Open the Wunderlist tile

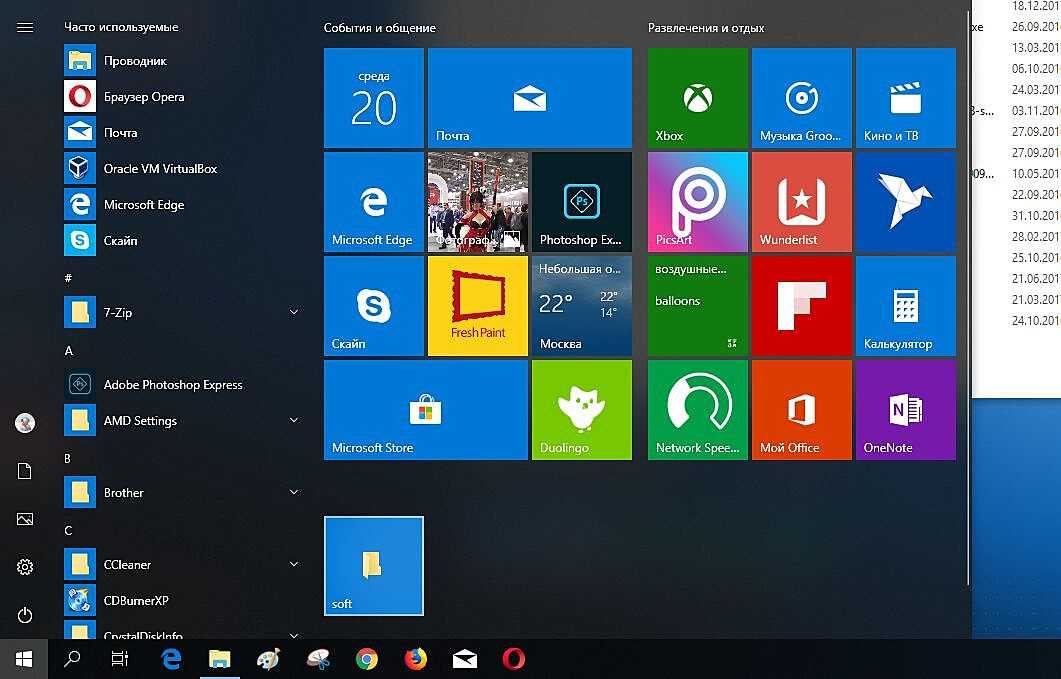(x=802, y=202)
